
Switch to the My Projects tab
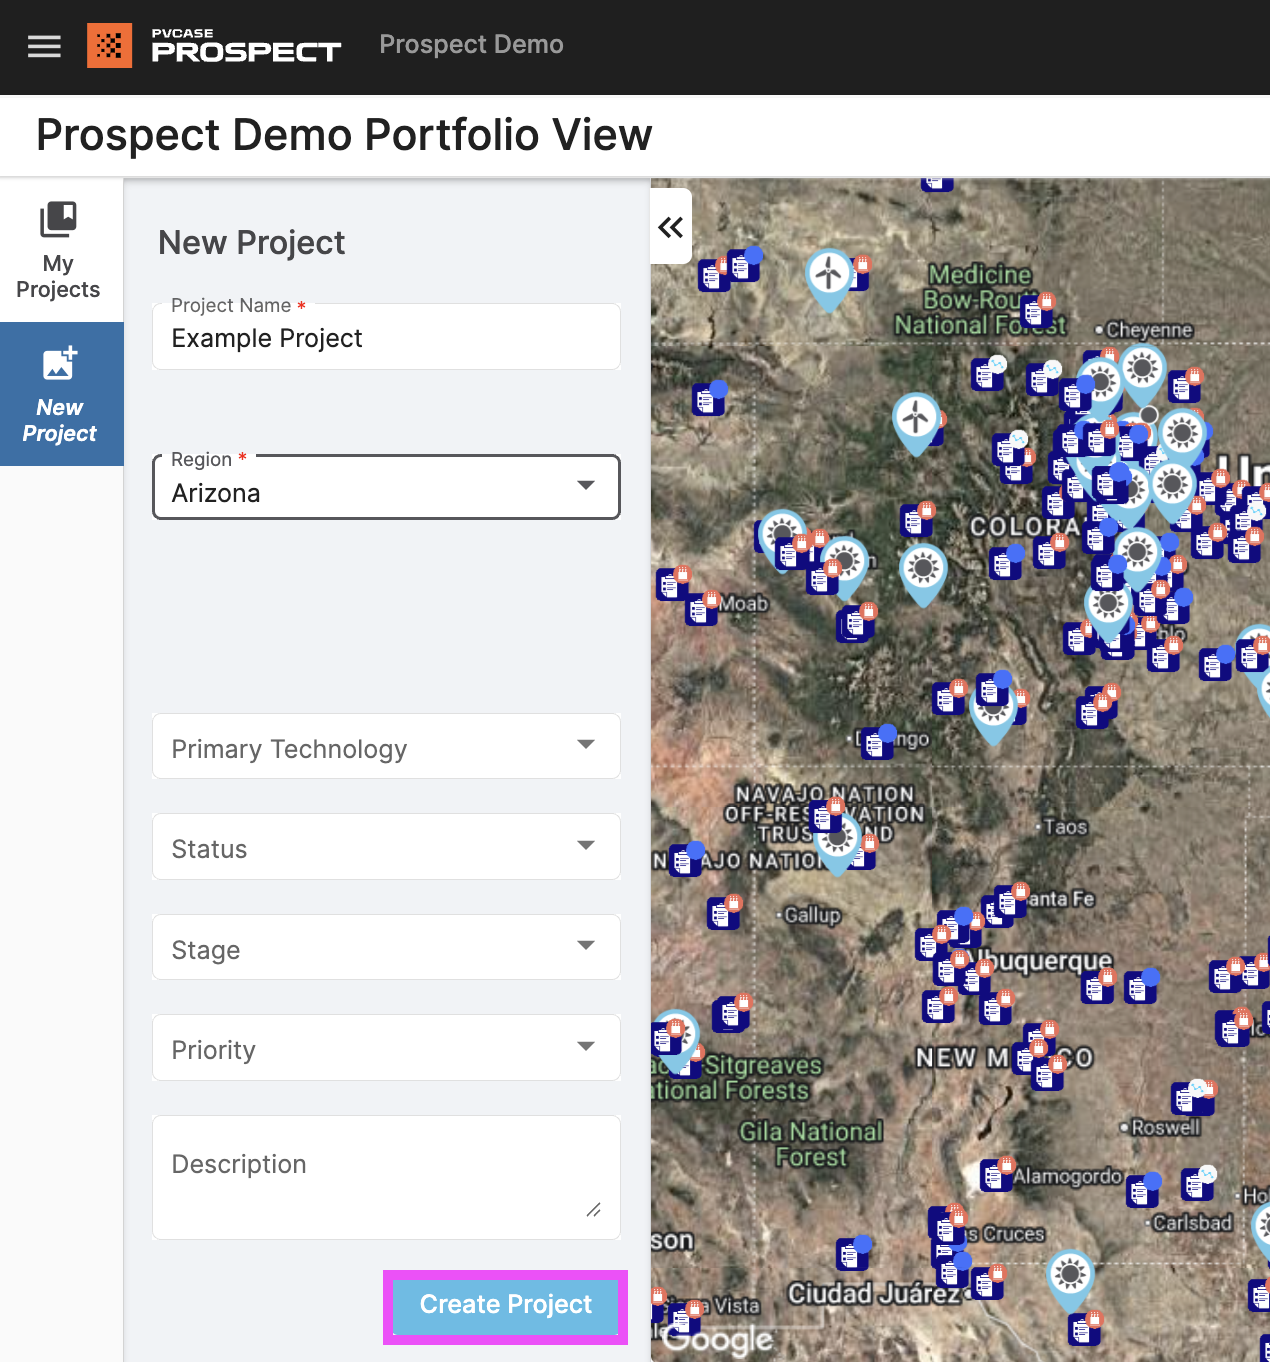pos(58,248)
